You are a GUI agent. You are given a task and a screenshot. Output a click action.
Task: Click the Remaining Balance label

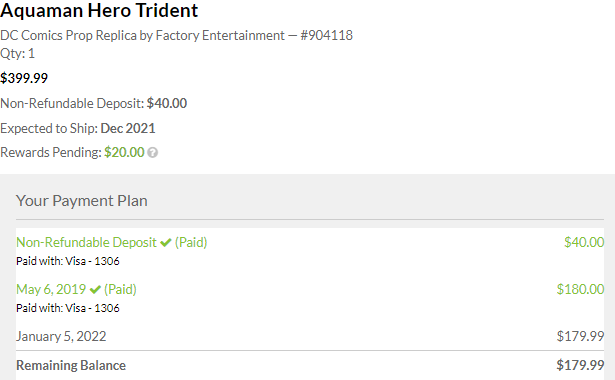71,365
